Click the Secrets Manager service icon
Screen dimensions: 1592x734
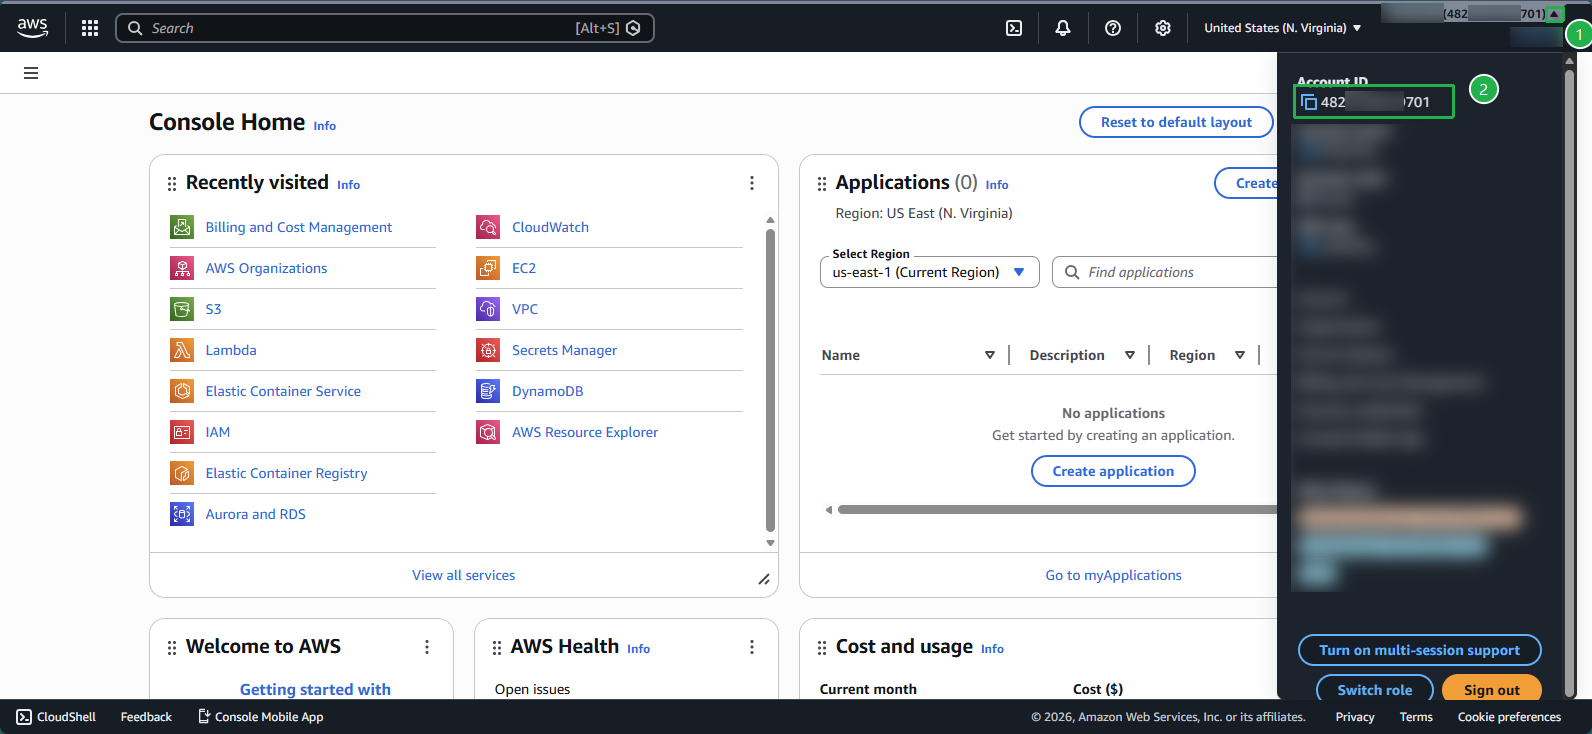[488, 350]
